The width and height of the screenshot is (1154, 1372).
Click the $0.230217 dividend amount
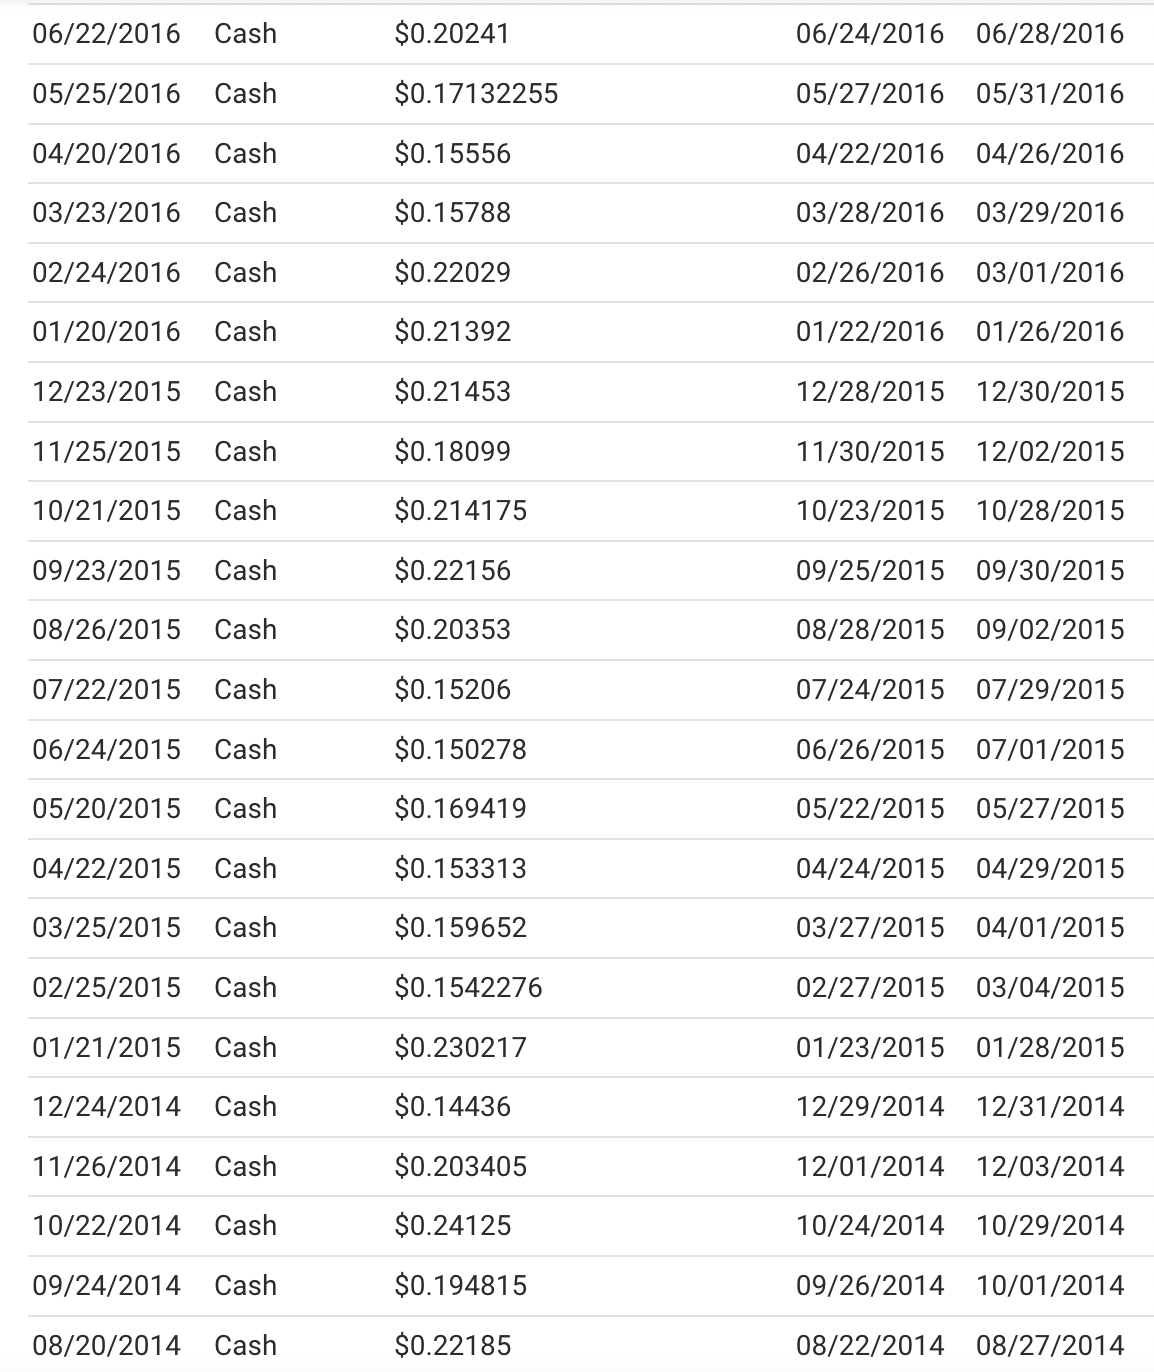[x=460, y=1048]
